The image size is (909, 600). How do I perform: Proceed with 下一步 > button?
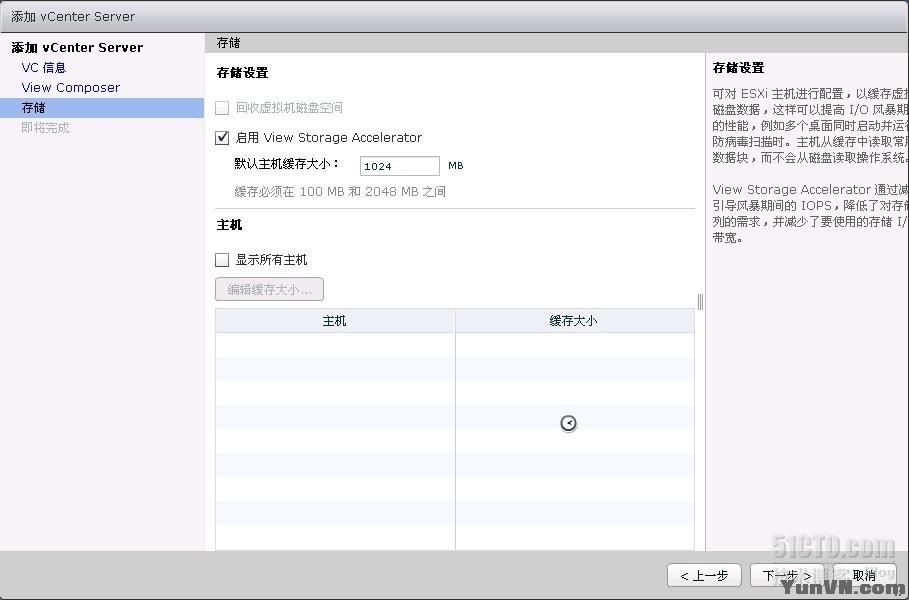coord(787,575)
